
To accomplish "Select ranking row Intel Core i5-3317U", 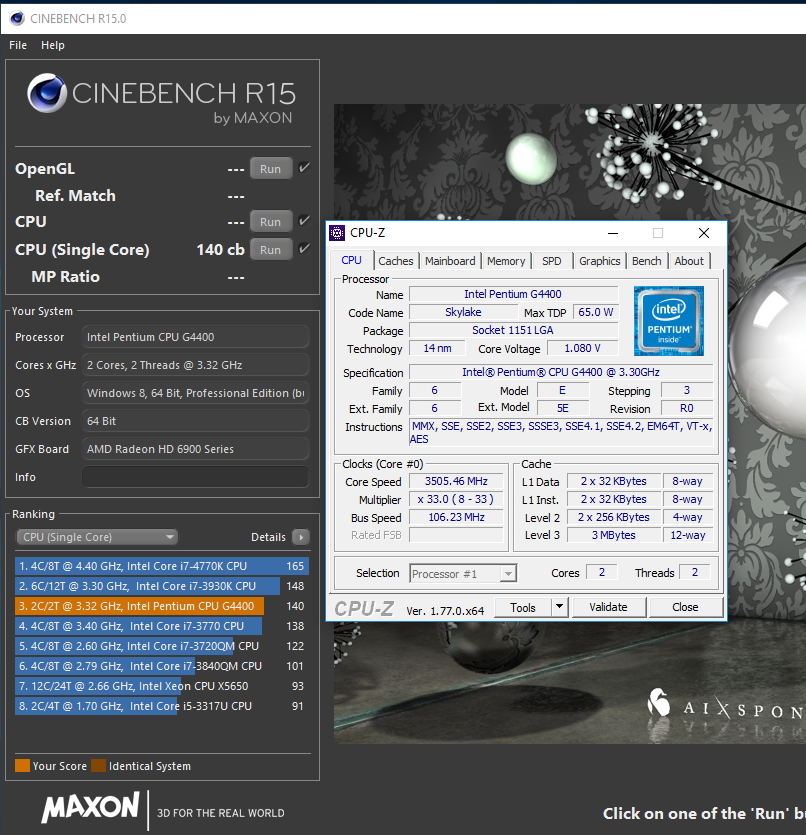I will 162,706.
